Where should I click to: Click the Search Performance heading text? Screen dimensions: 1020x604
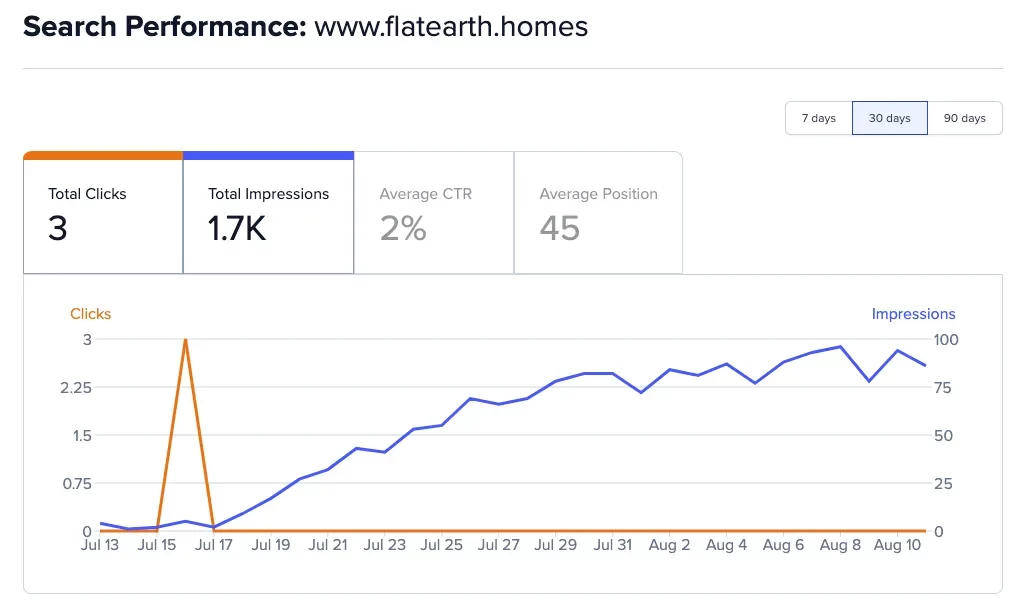point(164,27)
